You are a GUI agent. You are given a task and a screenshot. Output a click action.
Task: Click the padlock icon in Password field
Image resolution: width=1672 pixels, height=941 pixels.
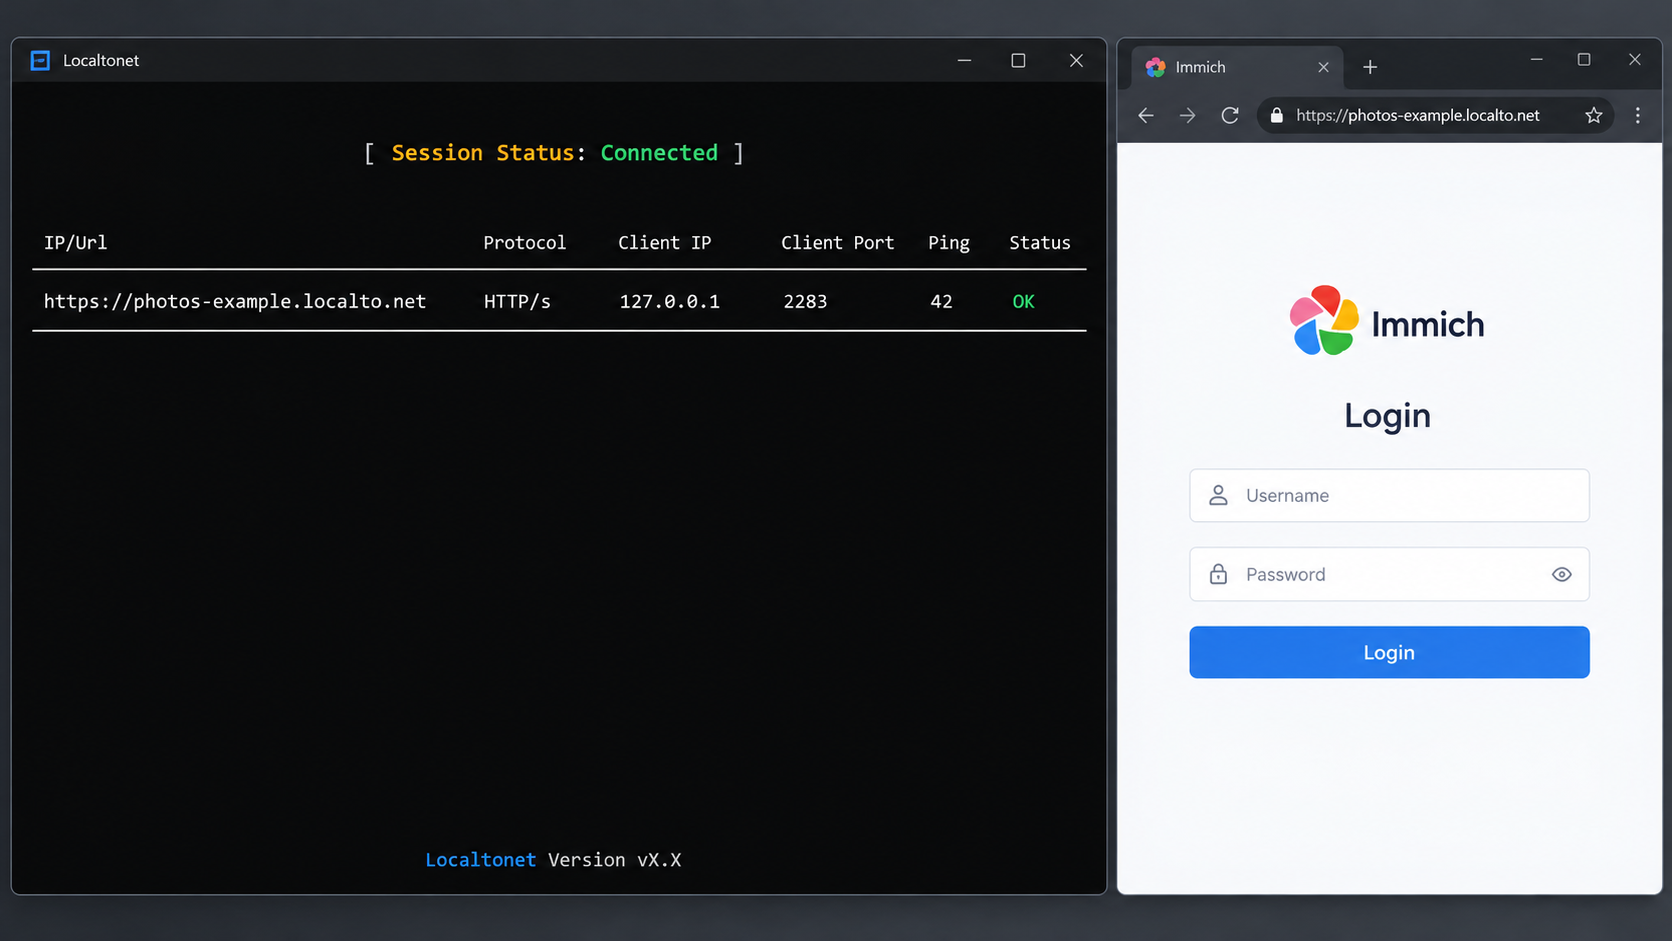coord(1218,574)
